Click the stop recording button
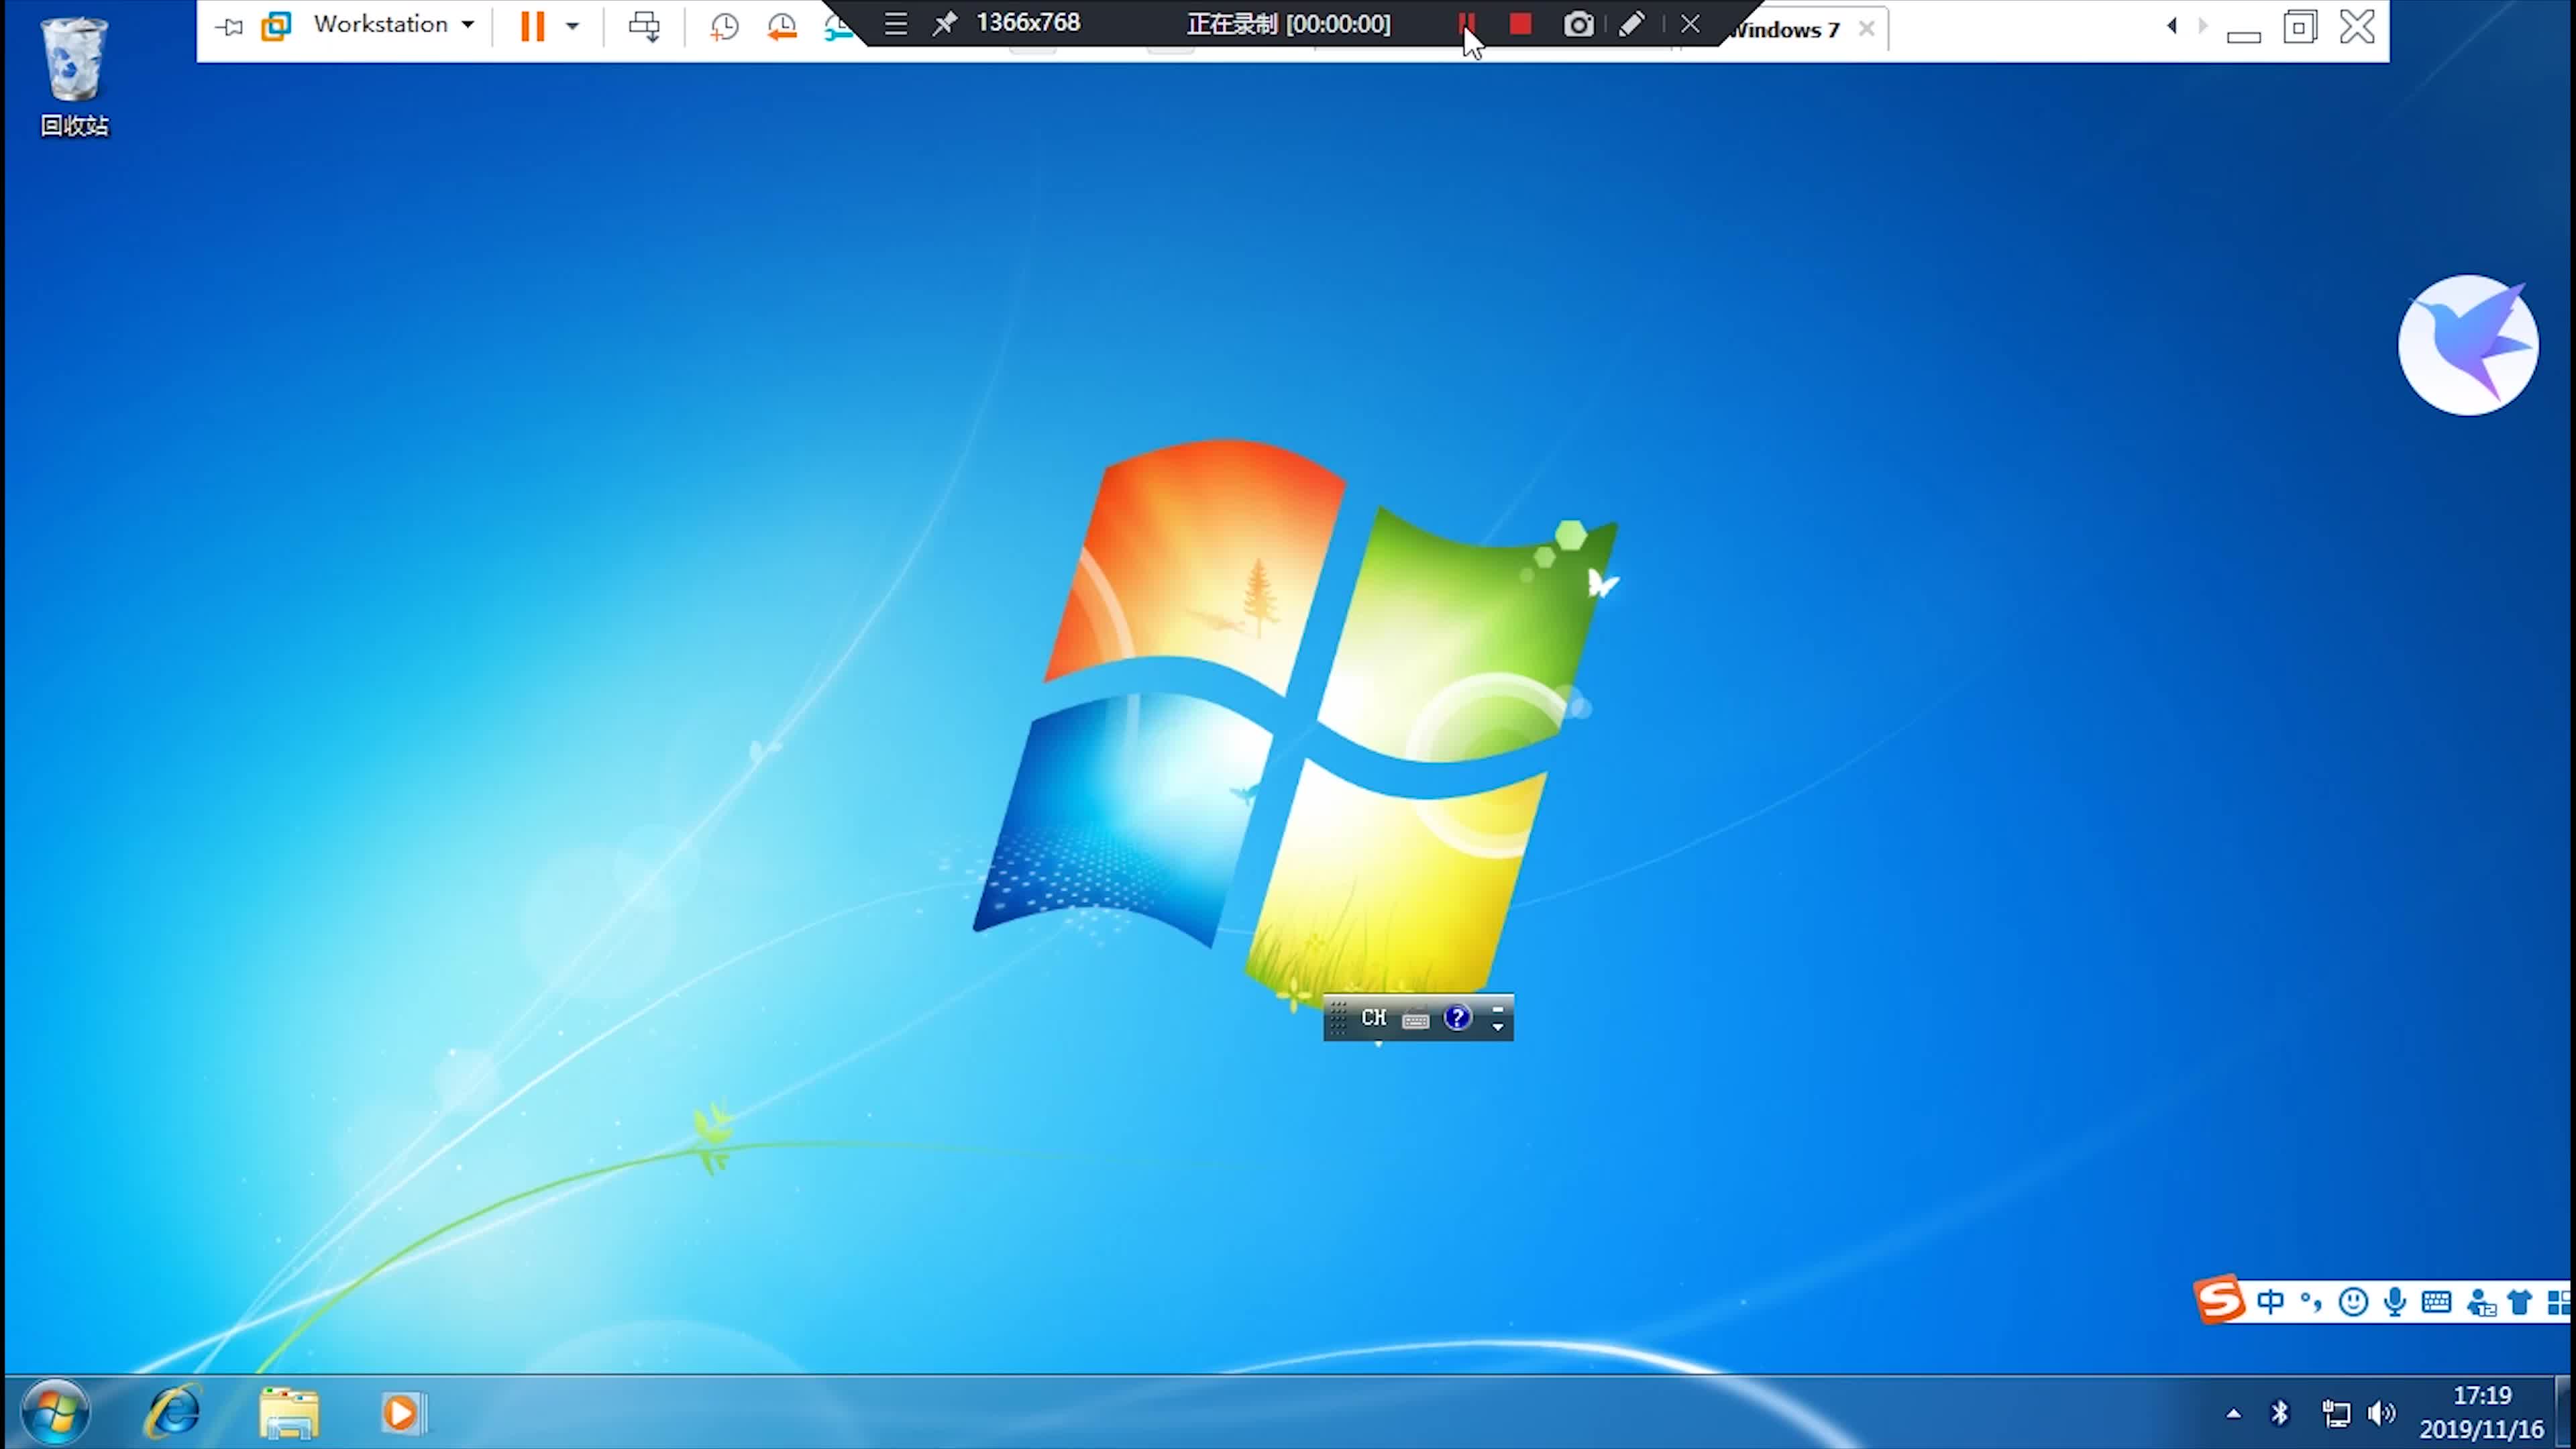The height and width of the screenshot is (1449, 2576). [1519, 23]
